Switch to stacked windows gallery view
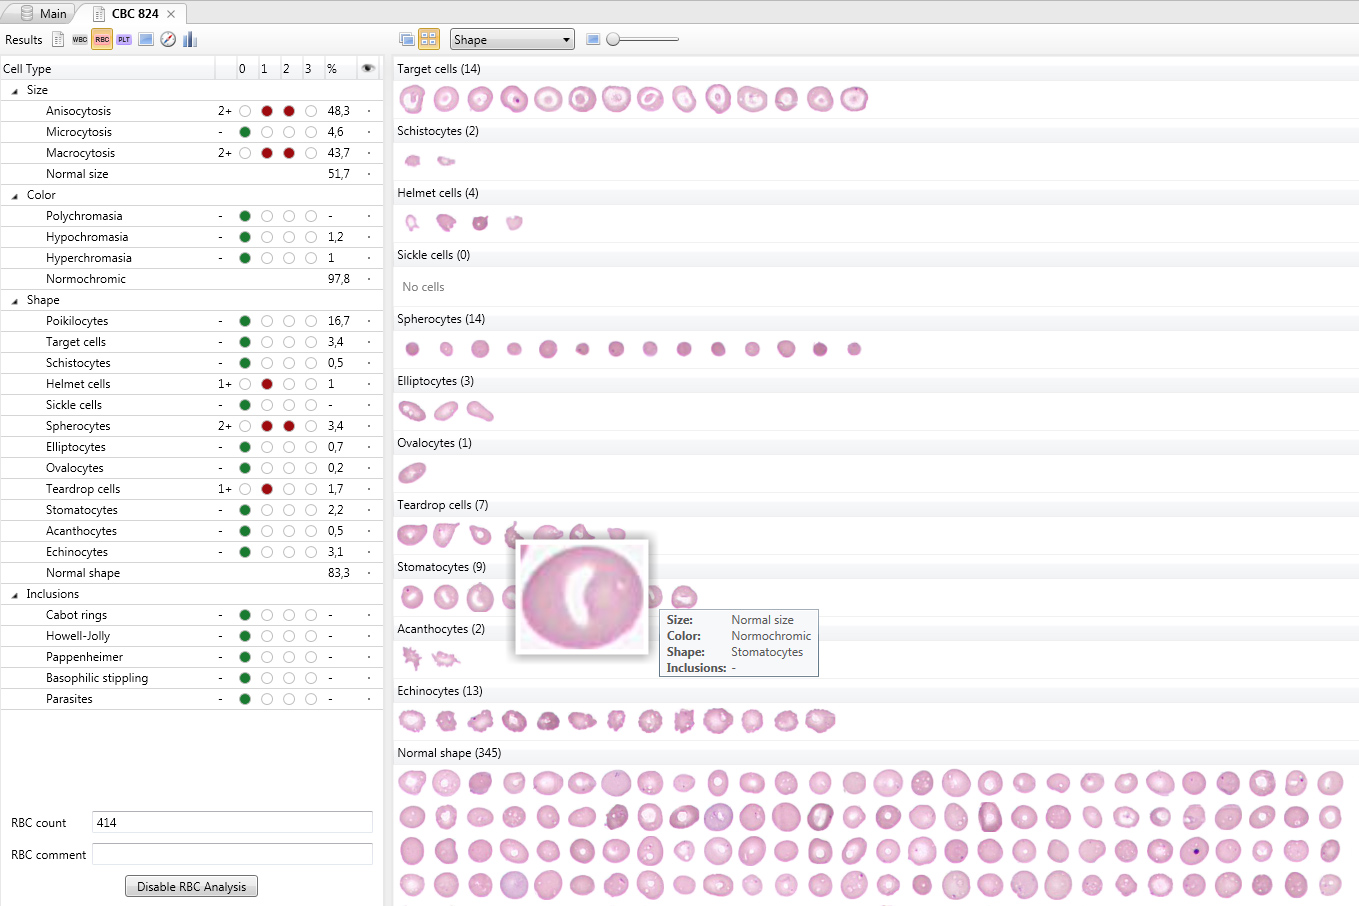1359x906 pixels. click(406, 40)
